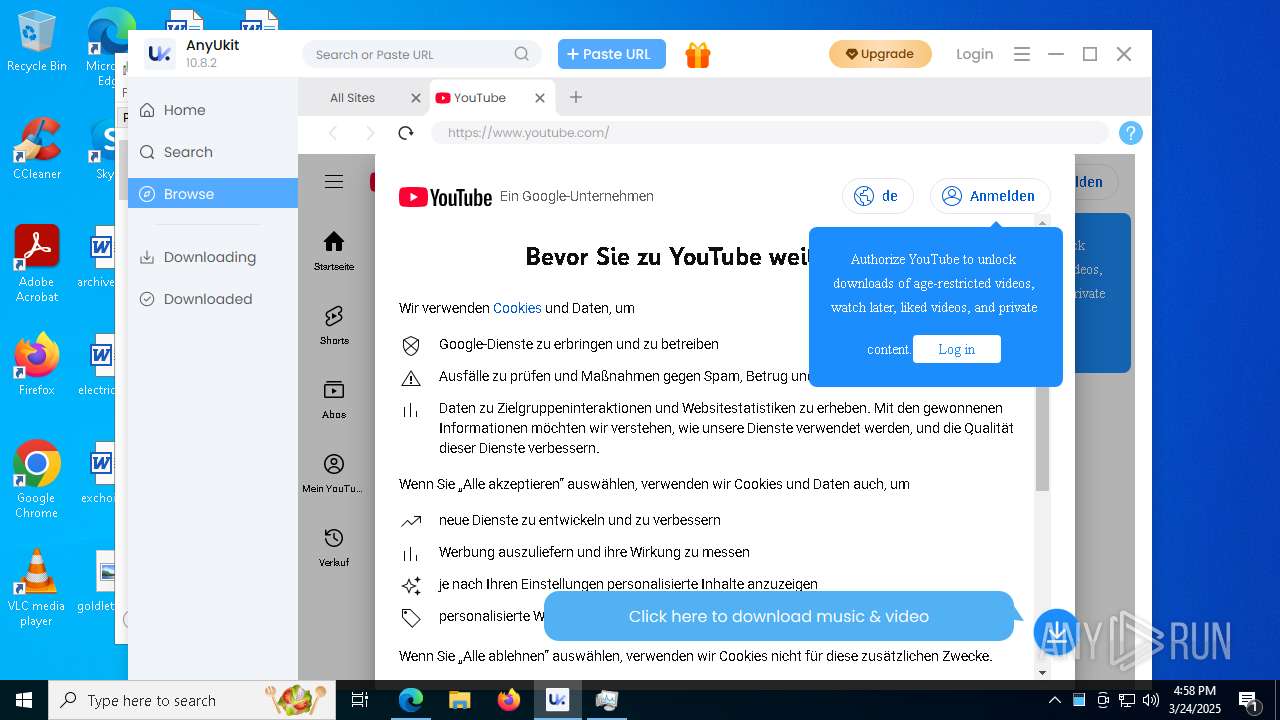Click the reload page icon

pos(405,133)
